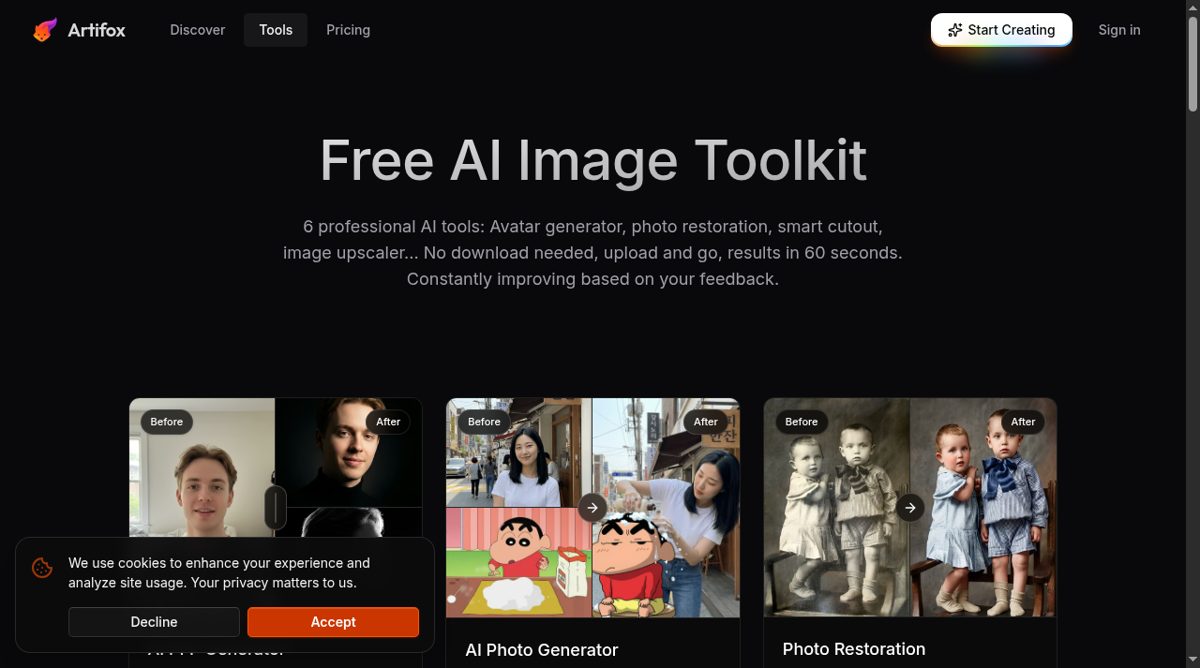This screenshot has width=1200, height=668.
Task: Click the Start Creating button
Action: coord(1001,30)
